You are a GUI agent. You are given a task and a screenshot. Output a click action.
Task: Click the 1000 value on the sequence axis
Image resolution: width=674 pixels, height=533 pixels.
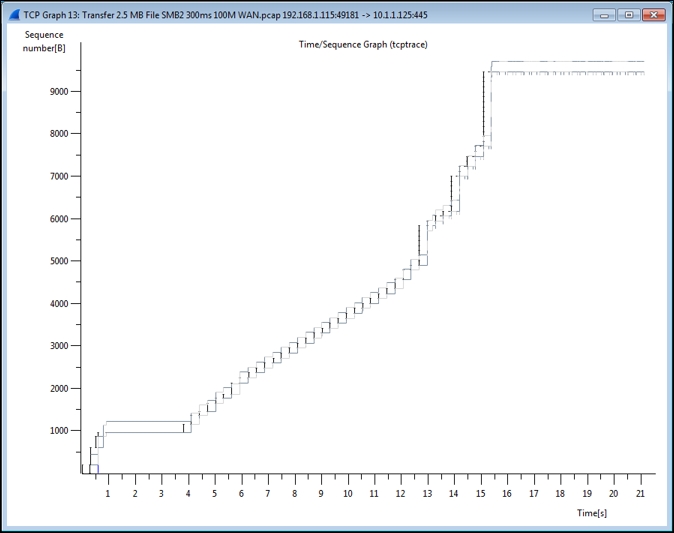59,430
